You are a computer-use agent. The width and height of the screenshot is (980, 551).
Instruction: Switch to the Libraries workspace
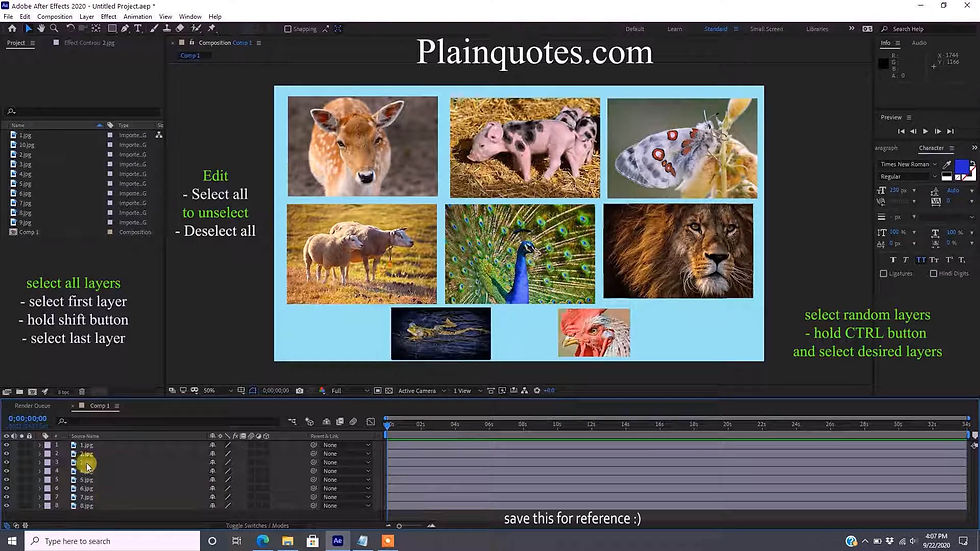pyautogui.click(x=817, y=29)
